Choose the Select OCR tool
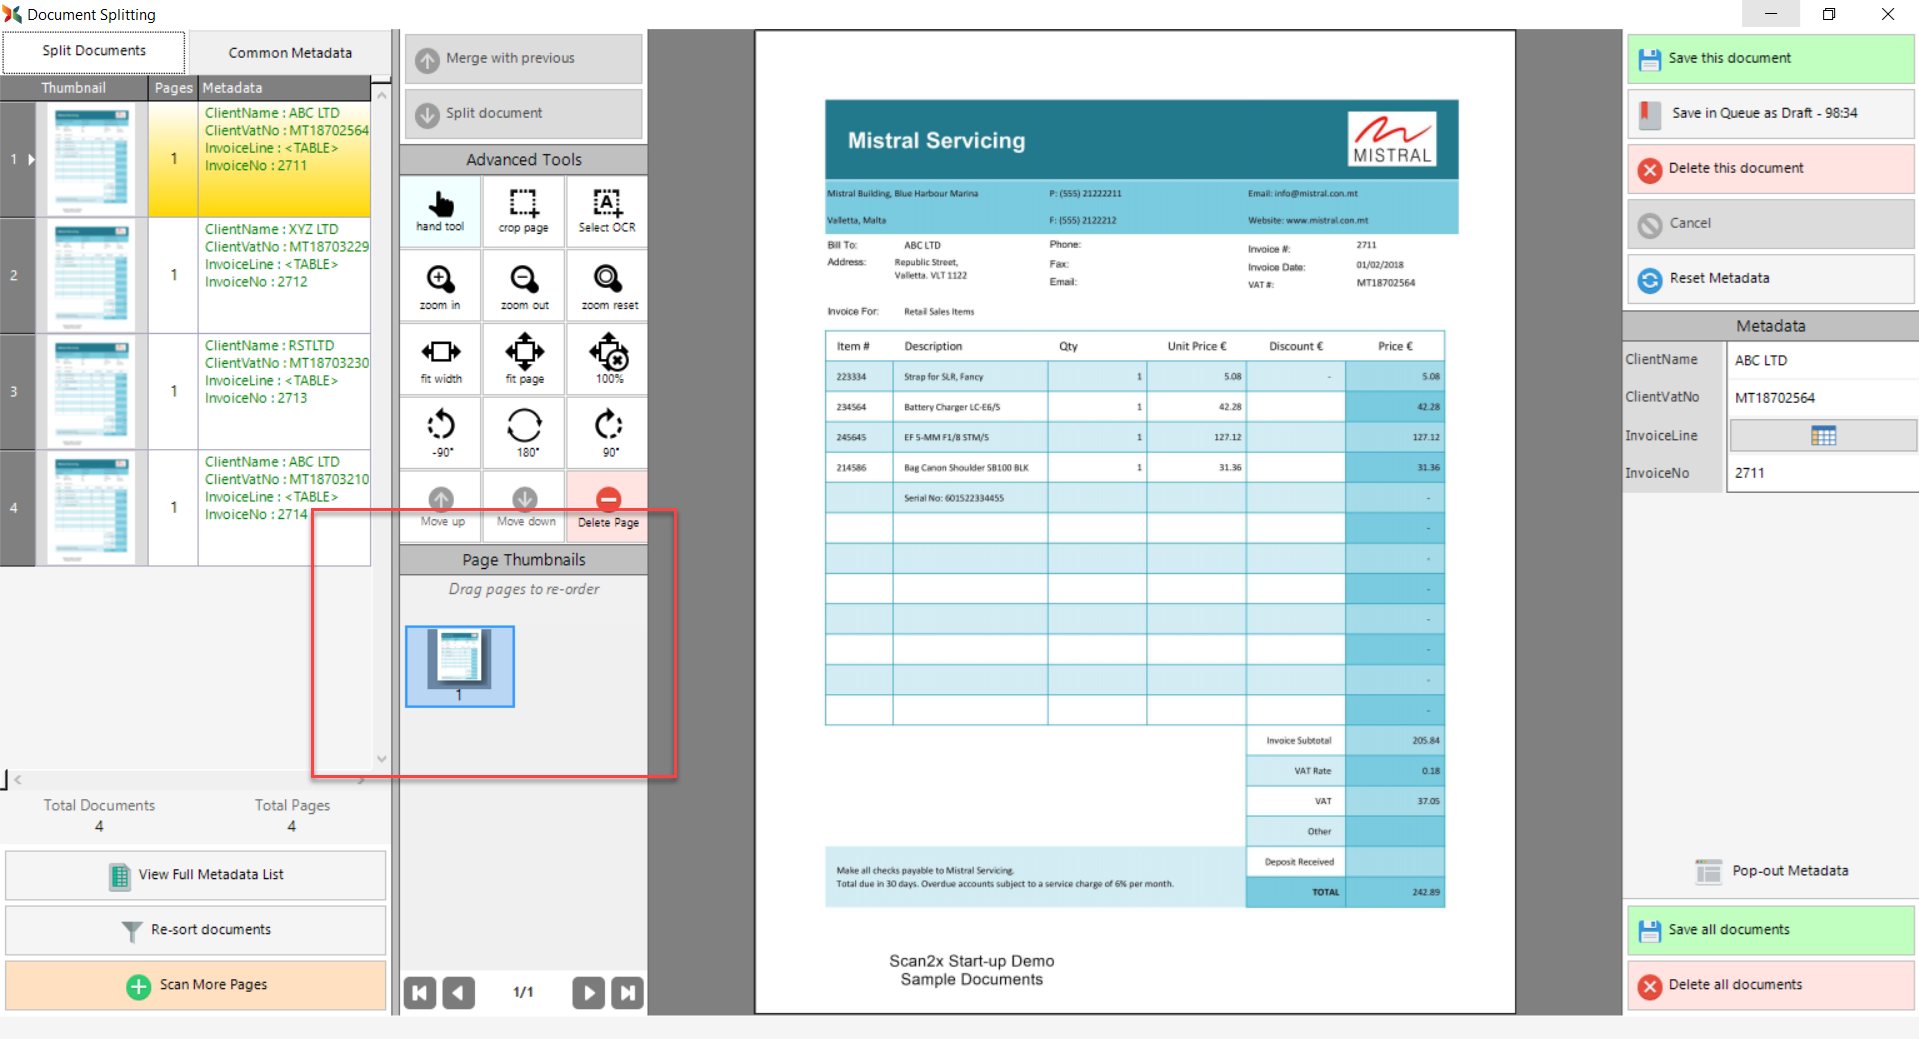The height and width of the screenshot is (1039, 1919). (607, 211)
